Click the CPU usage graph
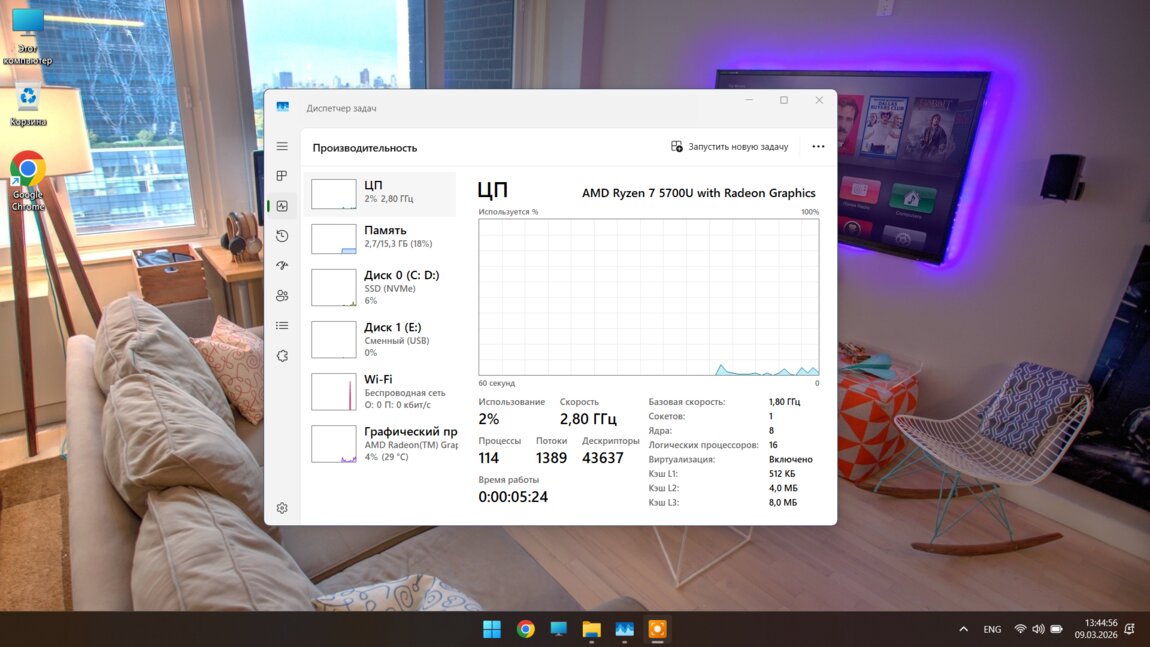 pyautogui.click(x=648, y=297)
